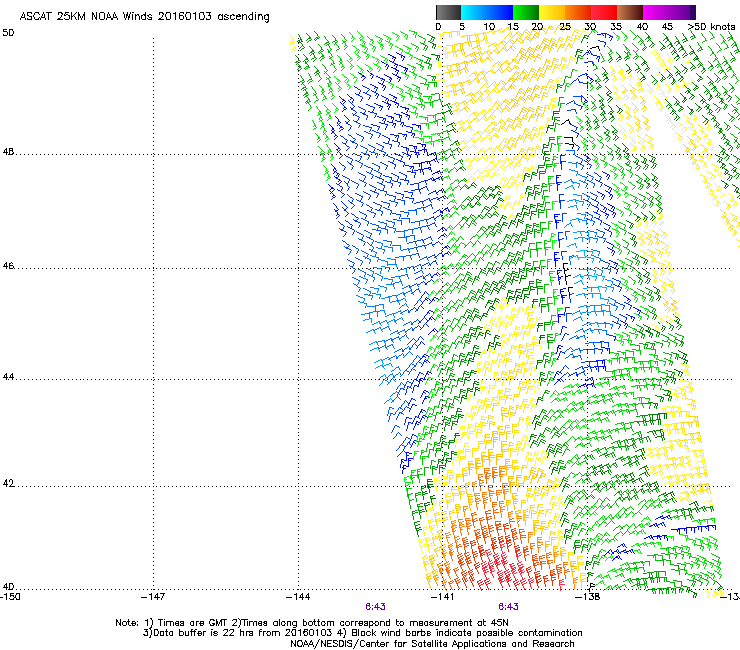Click the latitude label 42
This screenshot has width=740, height=650.
pos(8,484)
